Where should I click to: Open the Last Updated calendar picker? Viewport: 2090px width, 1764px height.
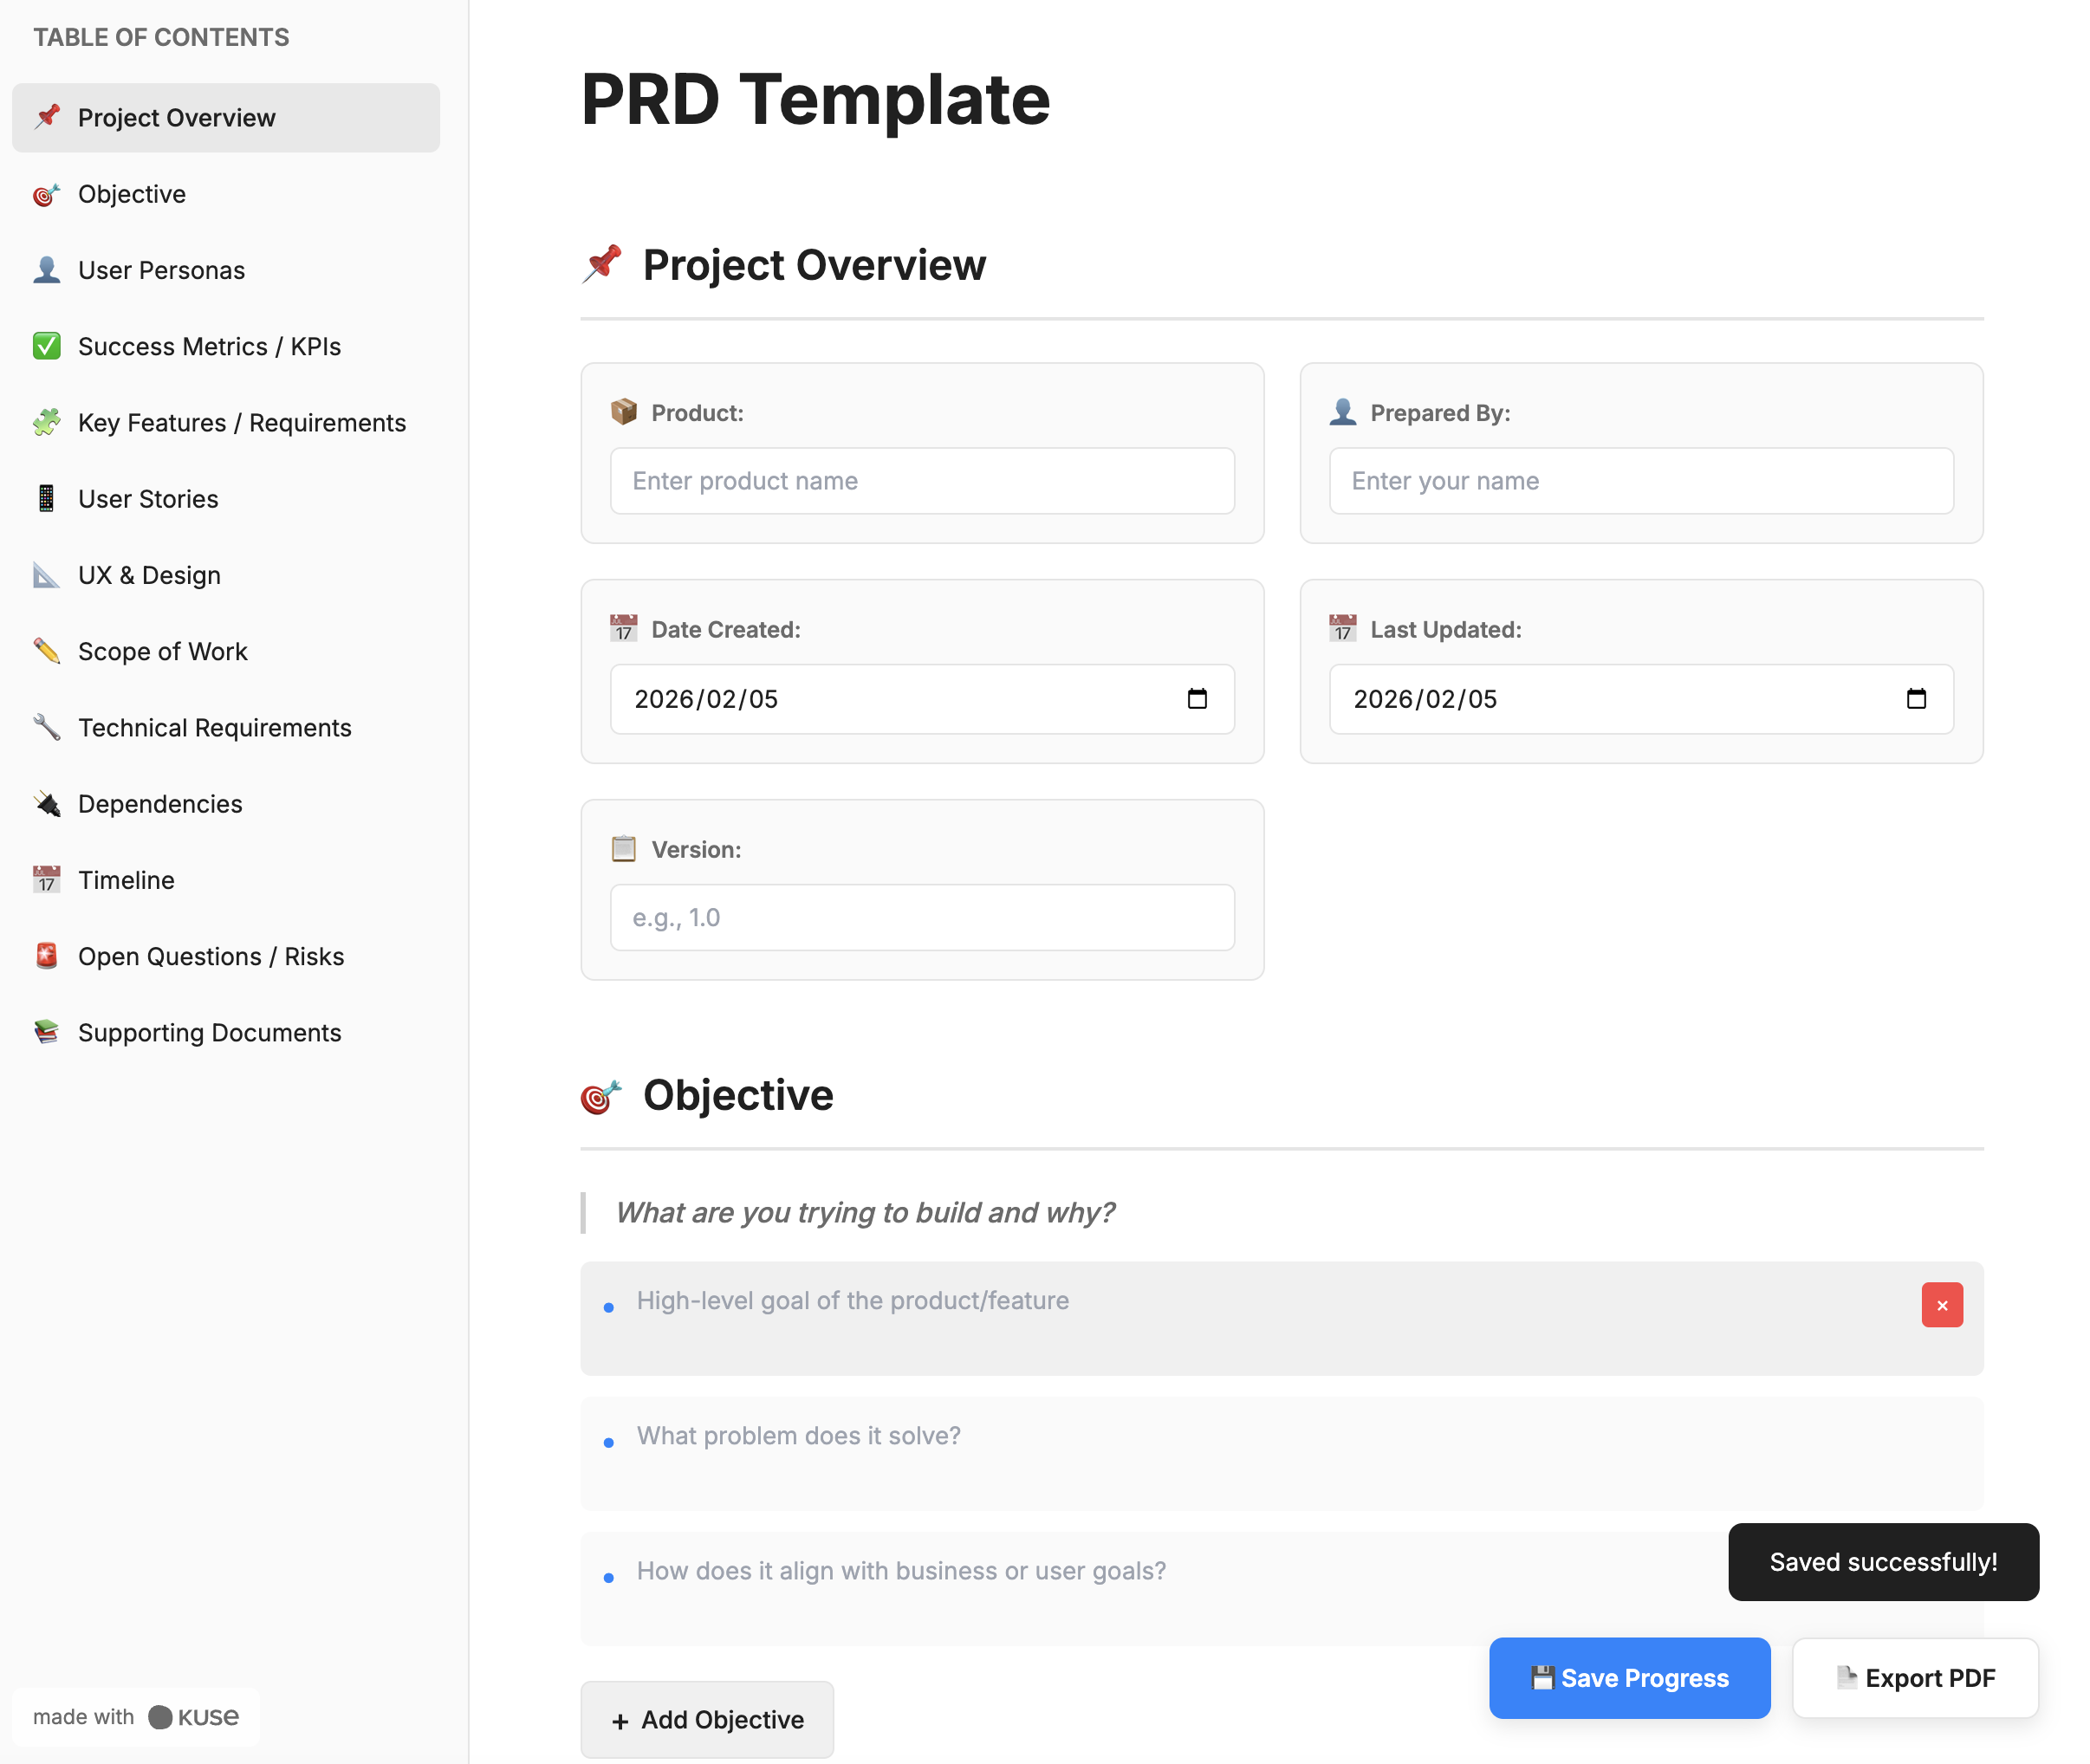coord(1916,699)
